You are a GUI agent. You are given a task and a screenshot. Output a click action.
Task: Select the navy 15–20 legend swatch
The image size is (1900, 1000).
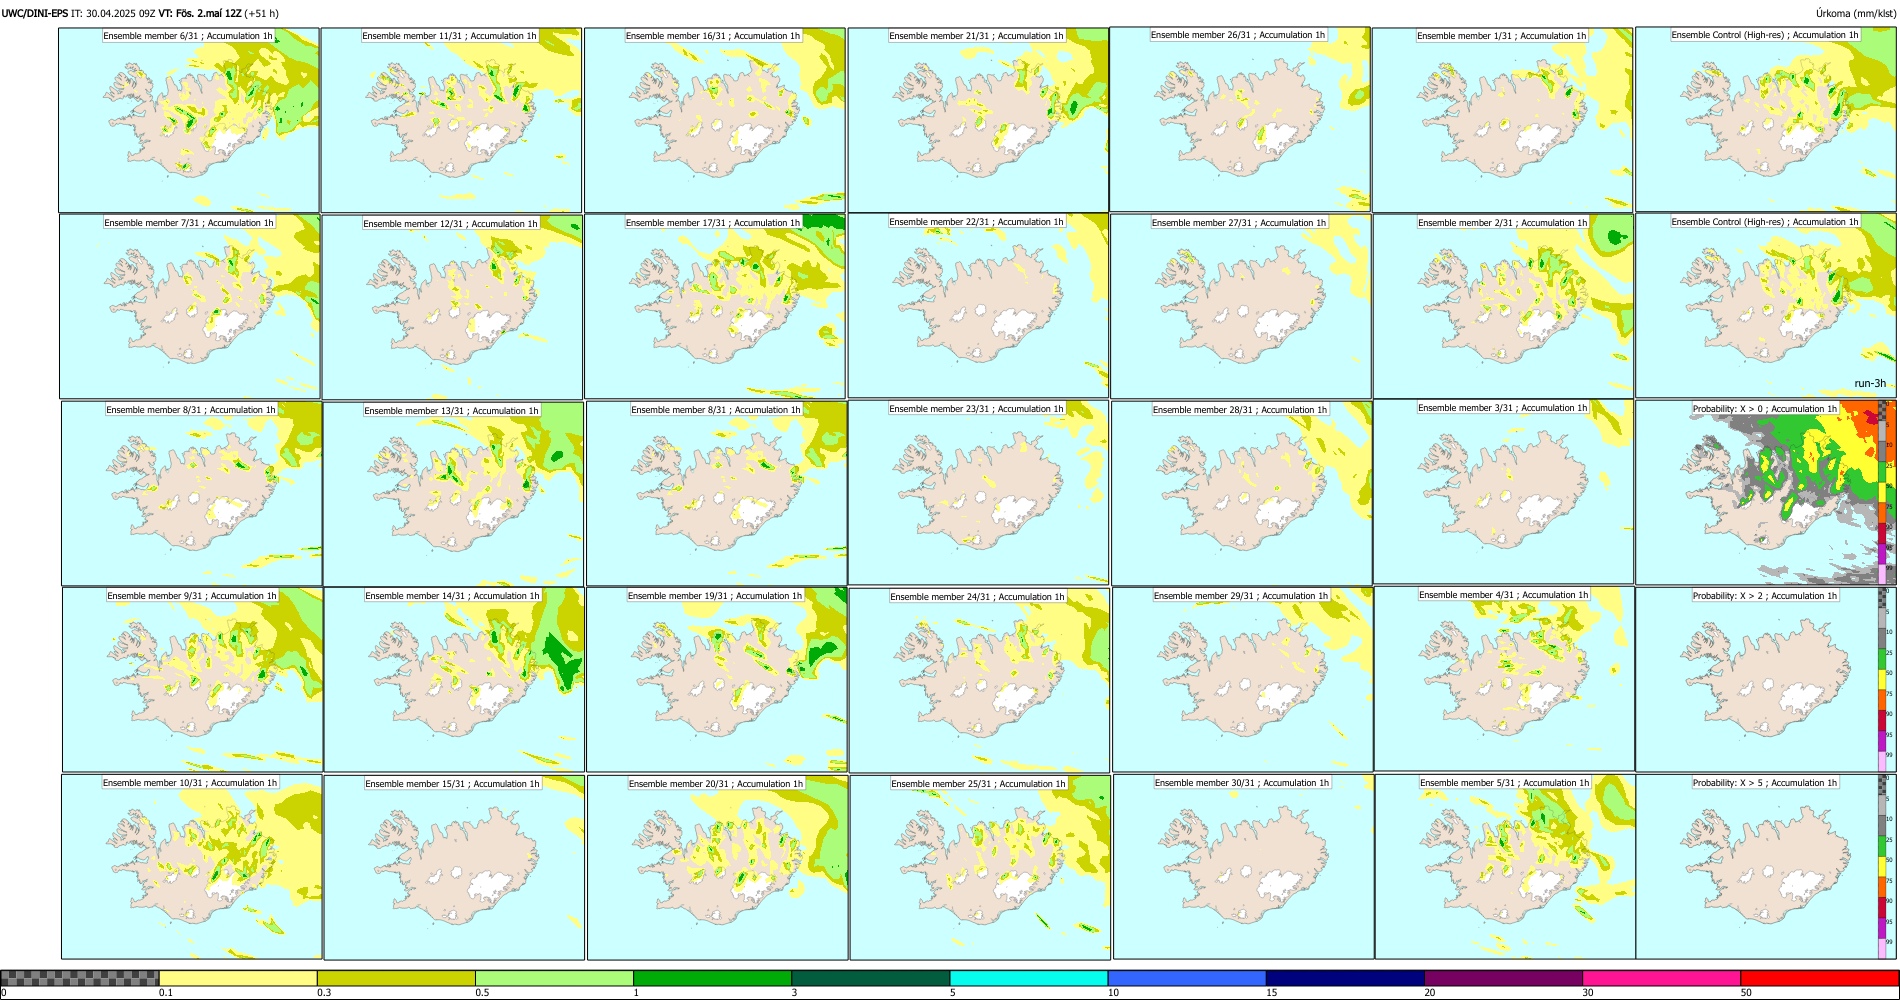pyautogui.click(x=1345, y=978)
